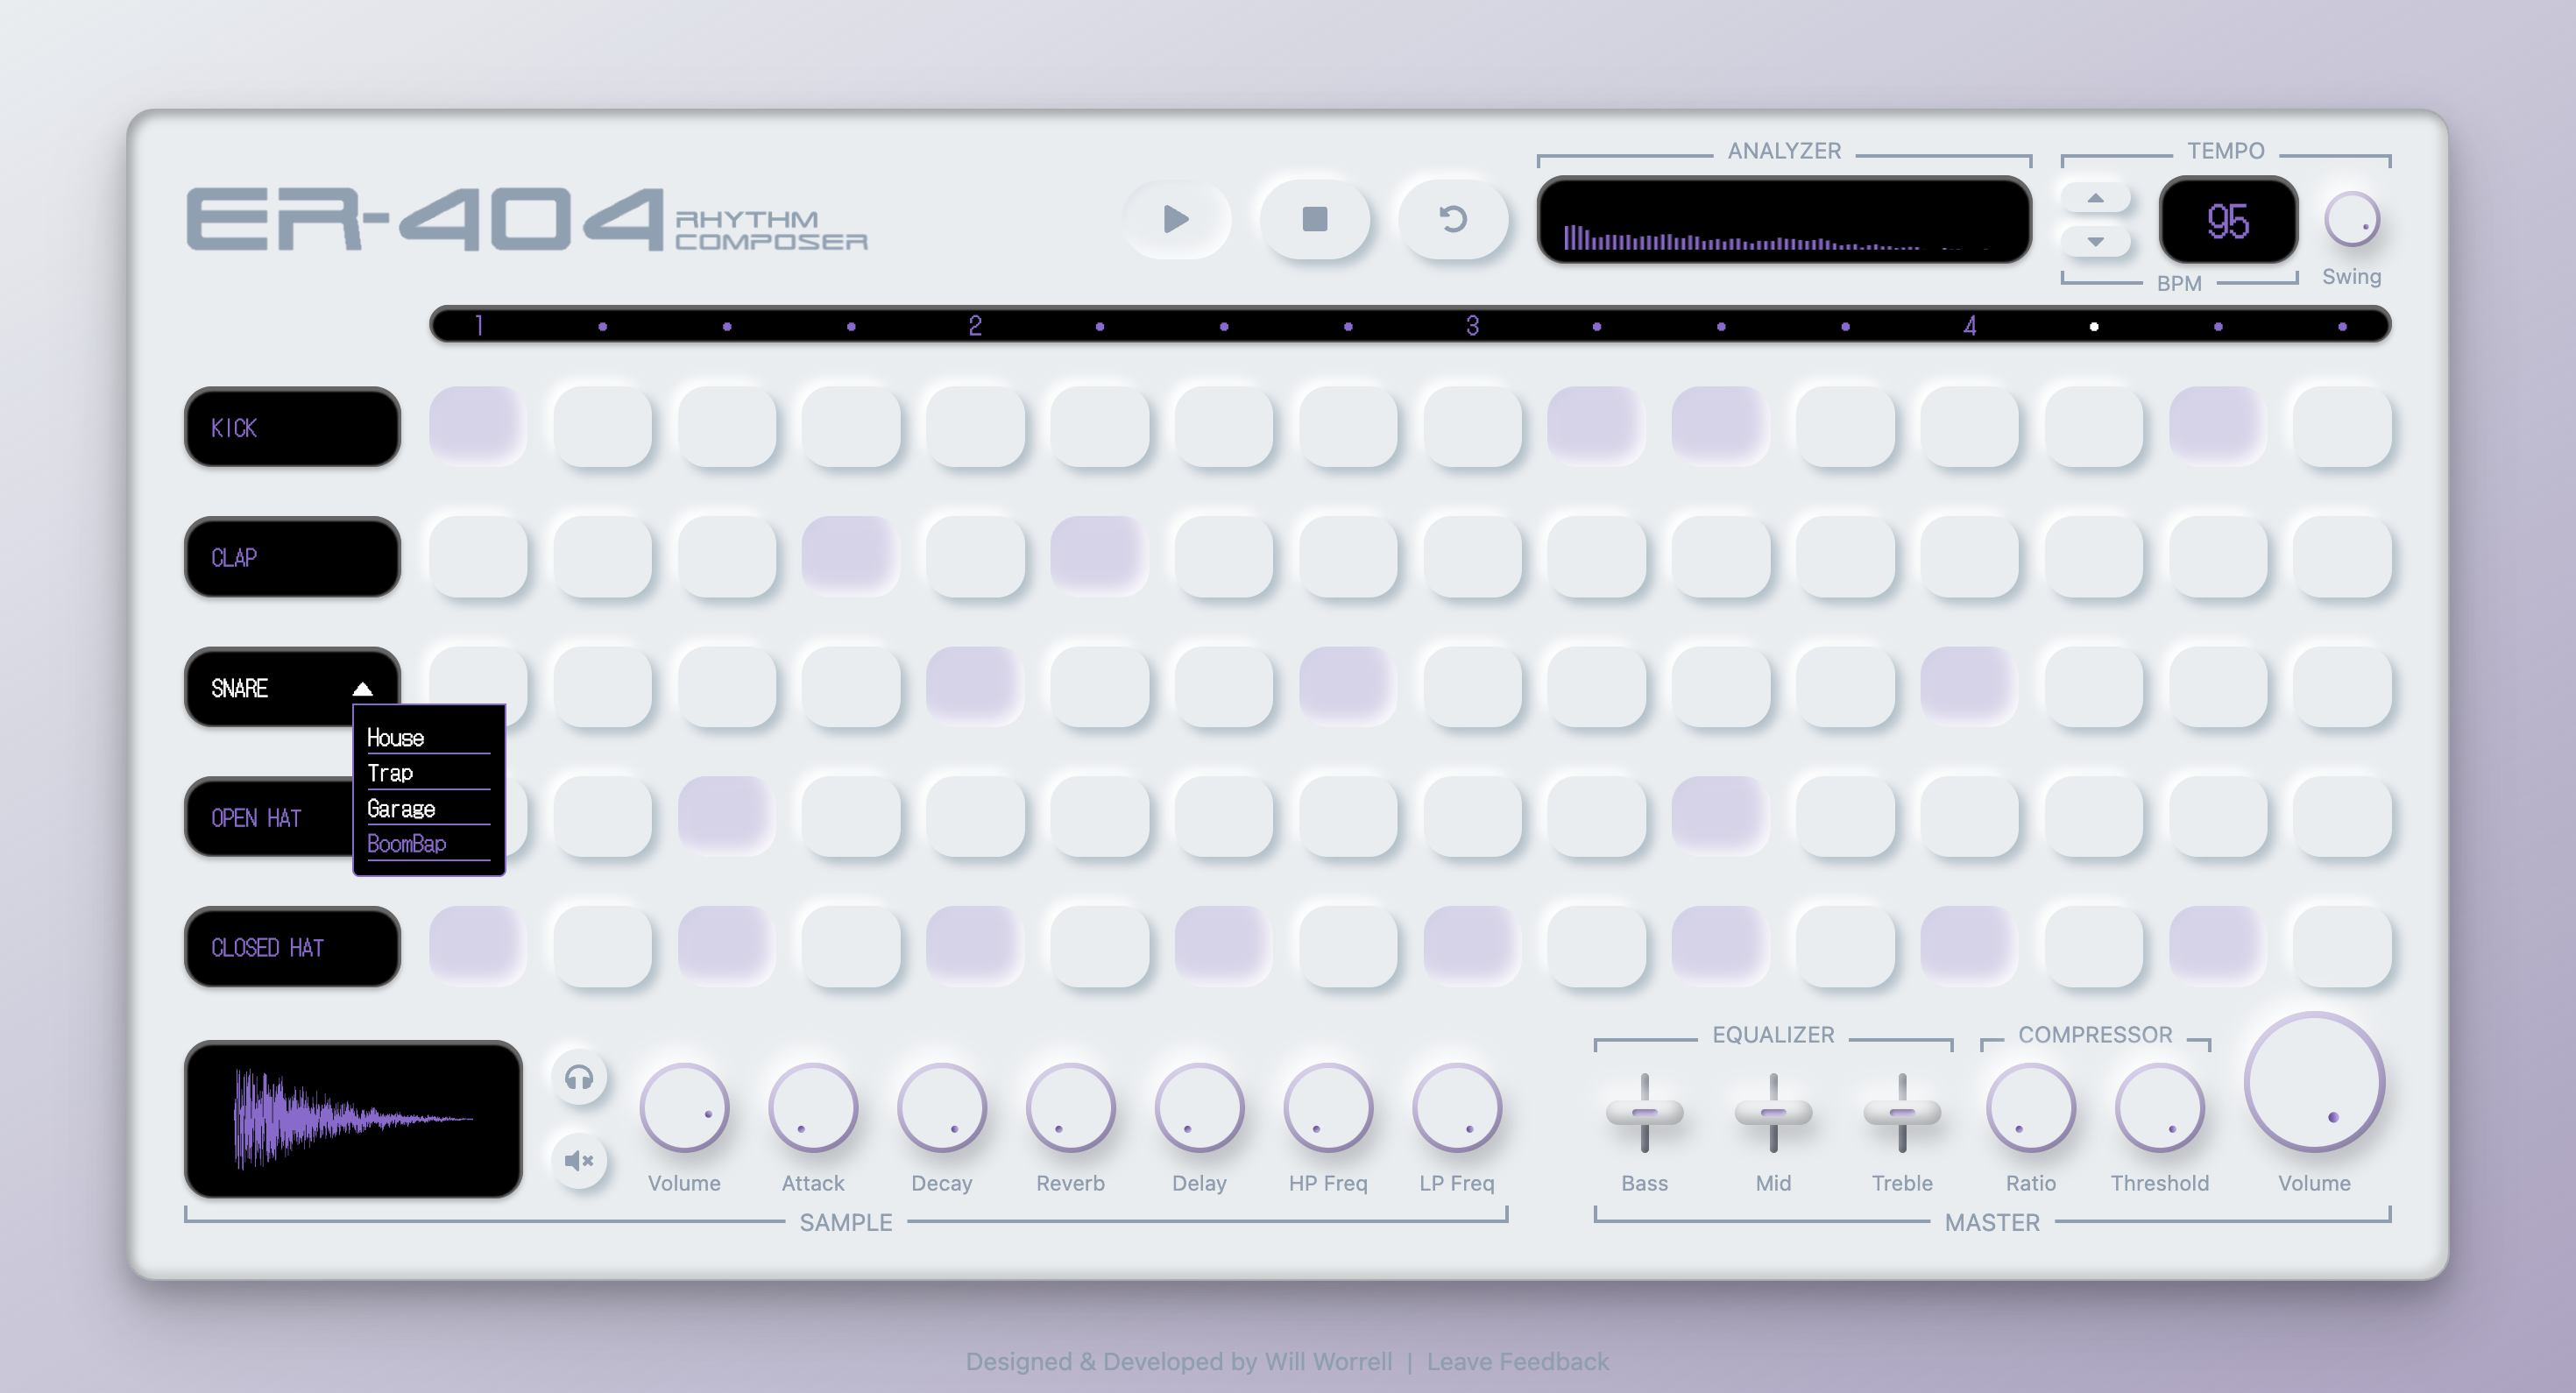The image size is (2576, 1393).
Task: Toggle the first Kick step pad
Action: click(478, 427)
